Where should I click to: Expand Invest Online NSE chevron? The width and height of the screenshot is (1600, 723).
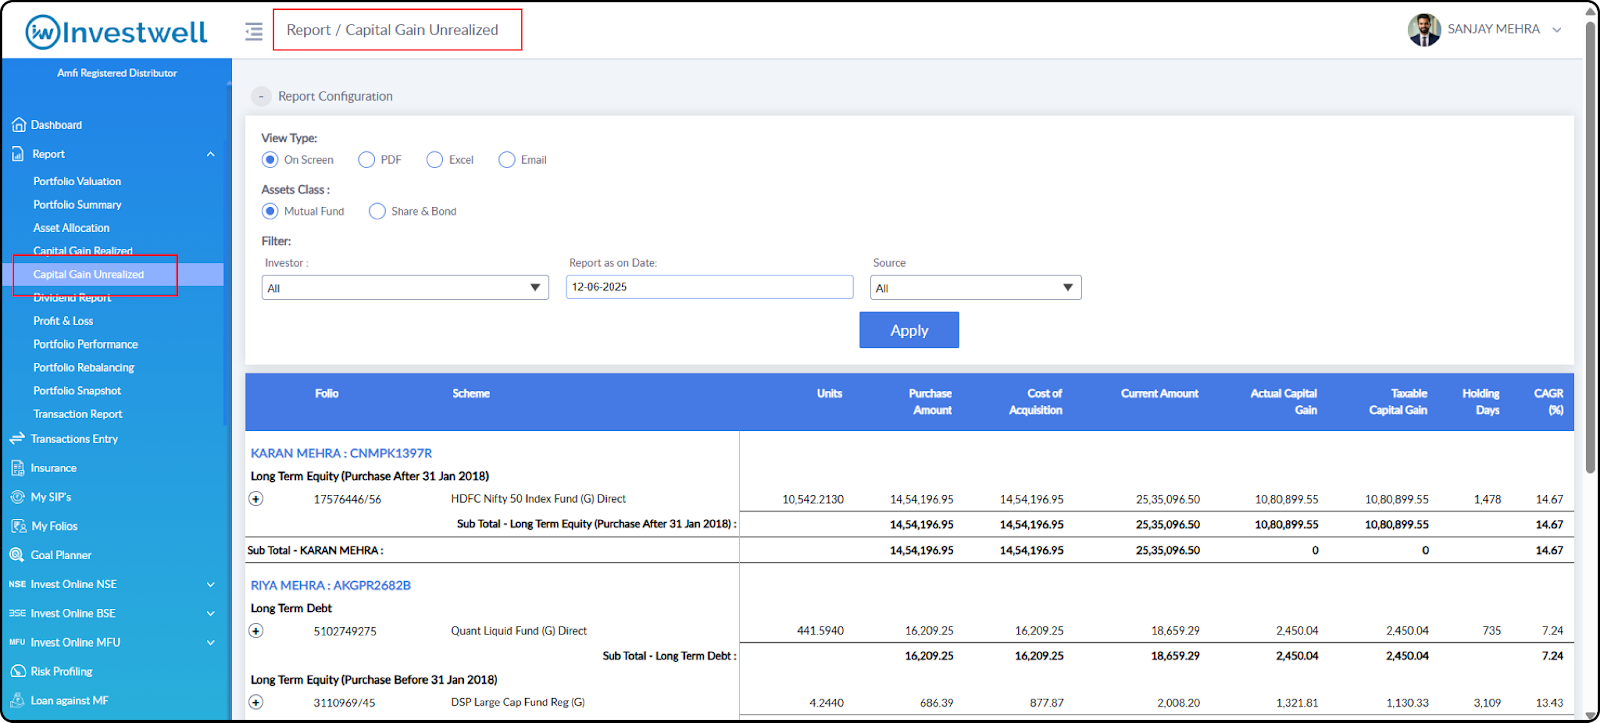click(211, 584)
